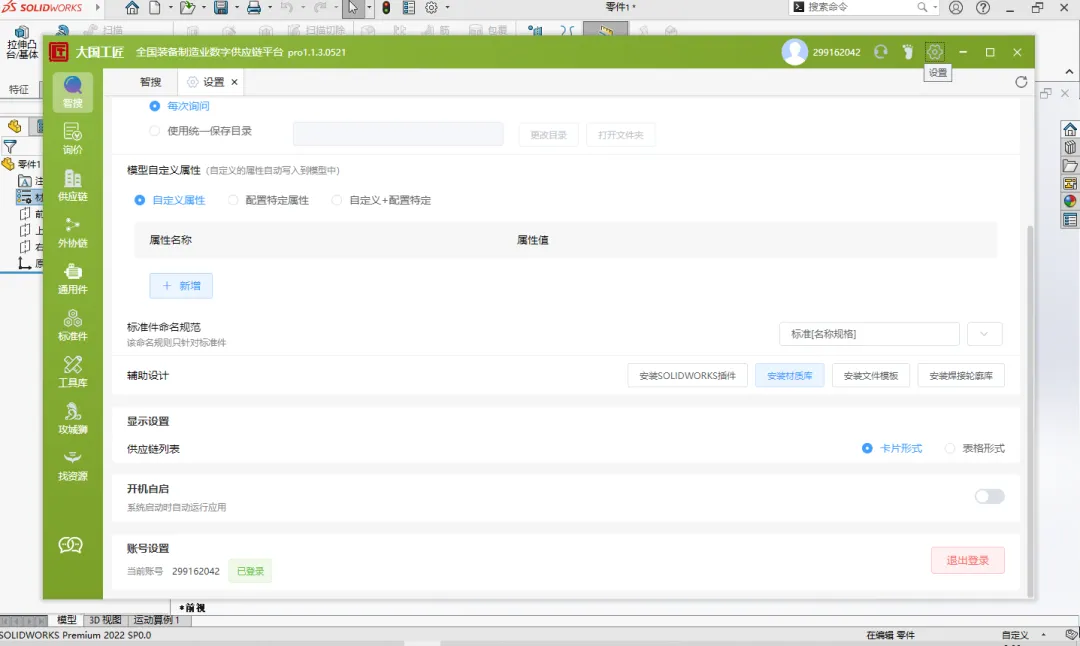Switch to 运动算例 1 tab
1080x646 pixels.
(x=156, y=620)
